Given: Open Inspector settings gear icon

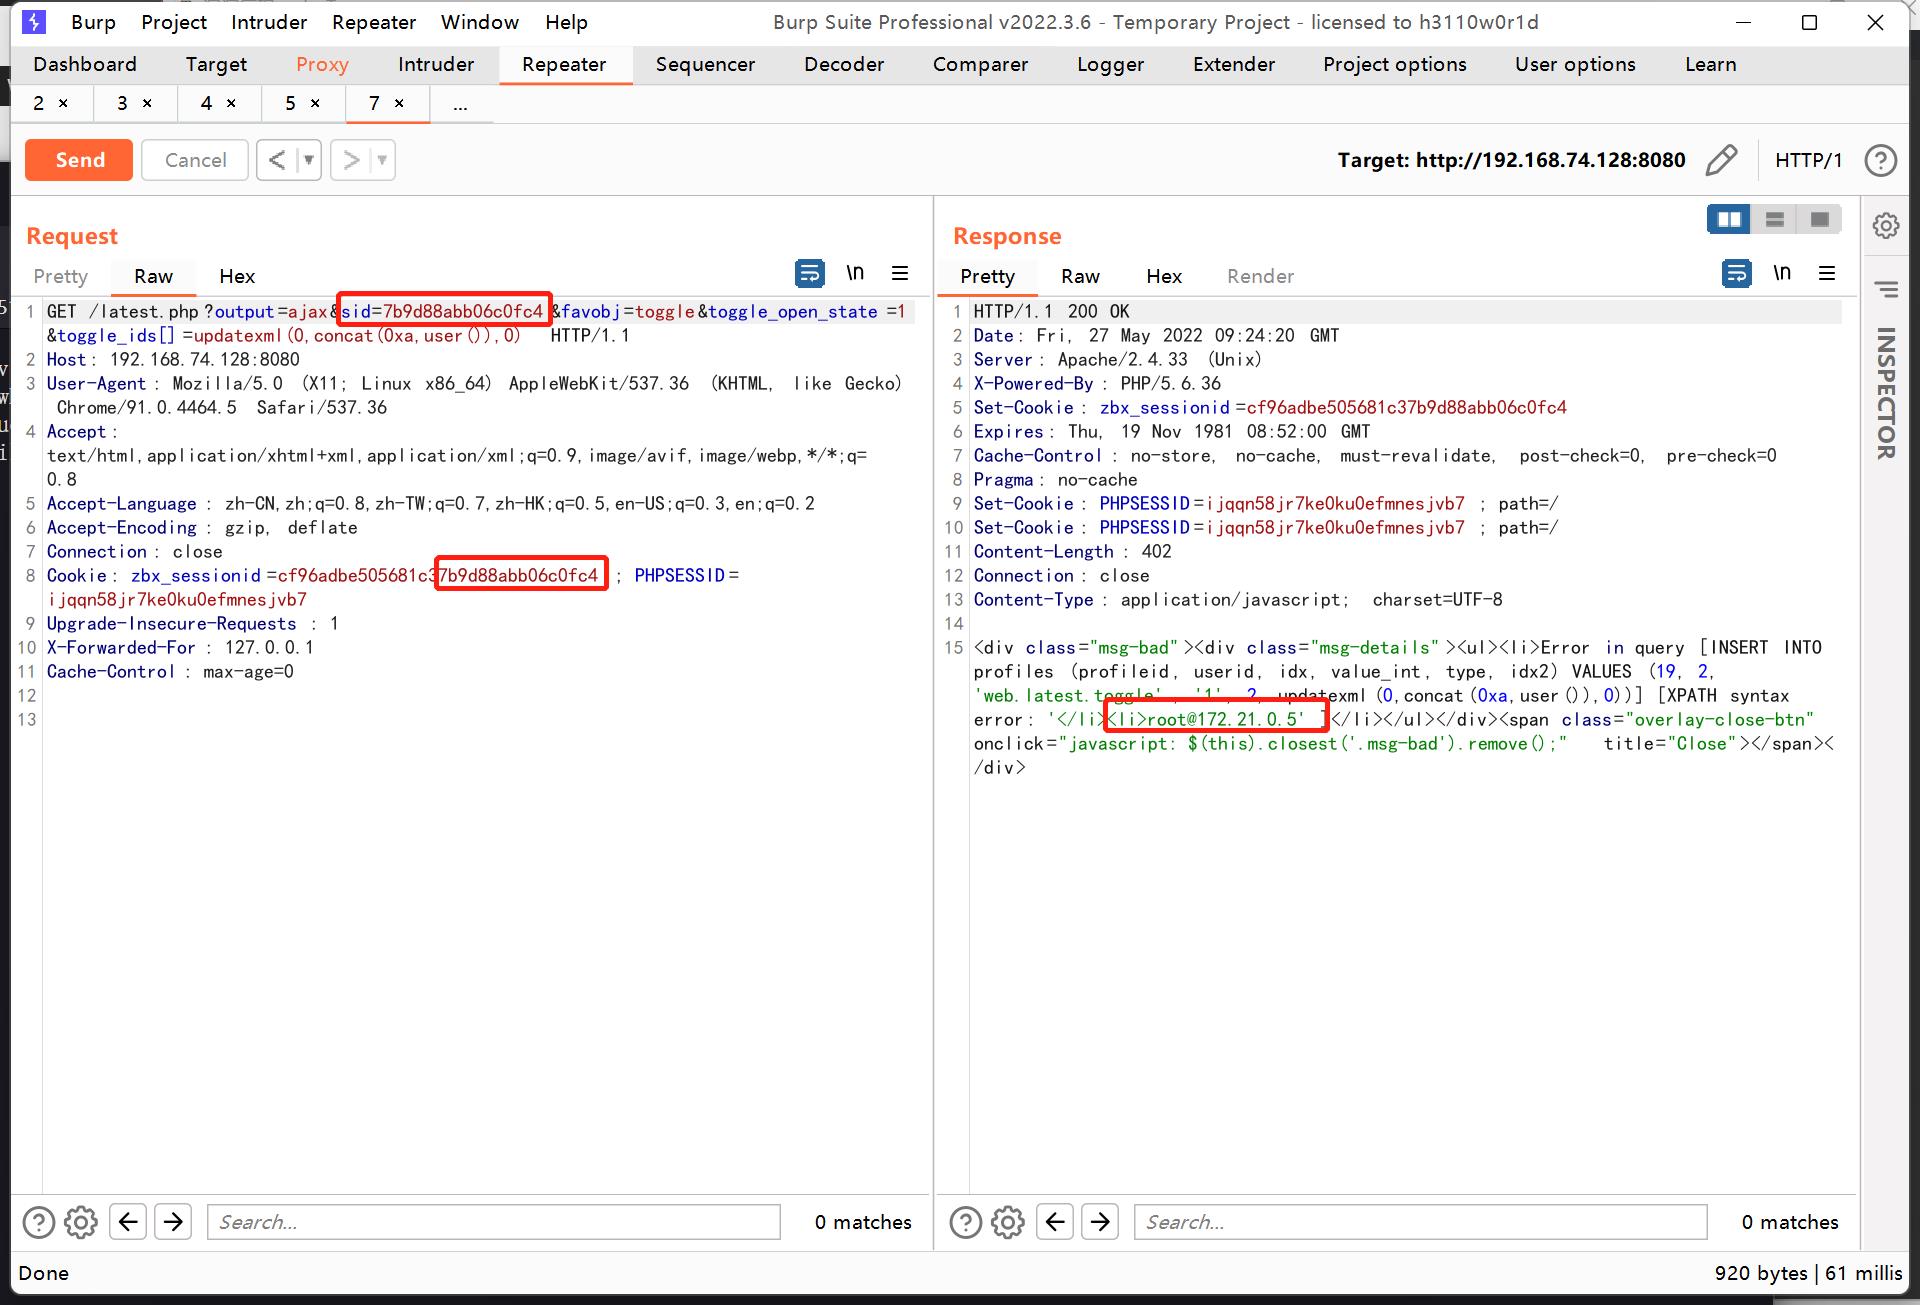Looking at the screenshot, I should click(x=1886, y=225).
